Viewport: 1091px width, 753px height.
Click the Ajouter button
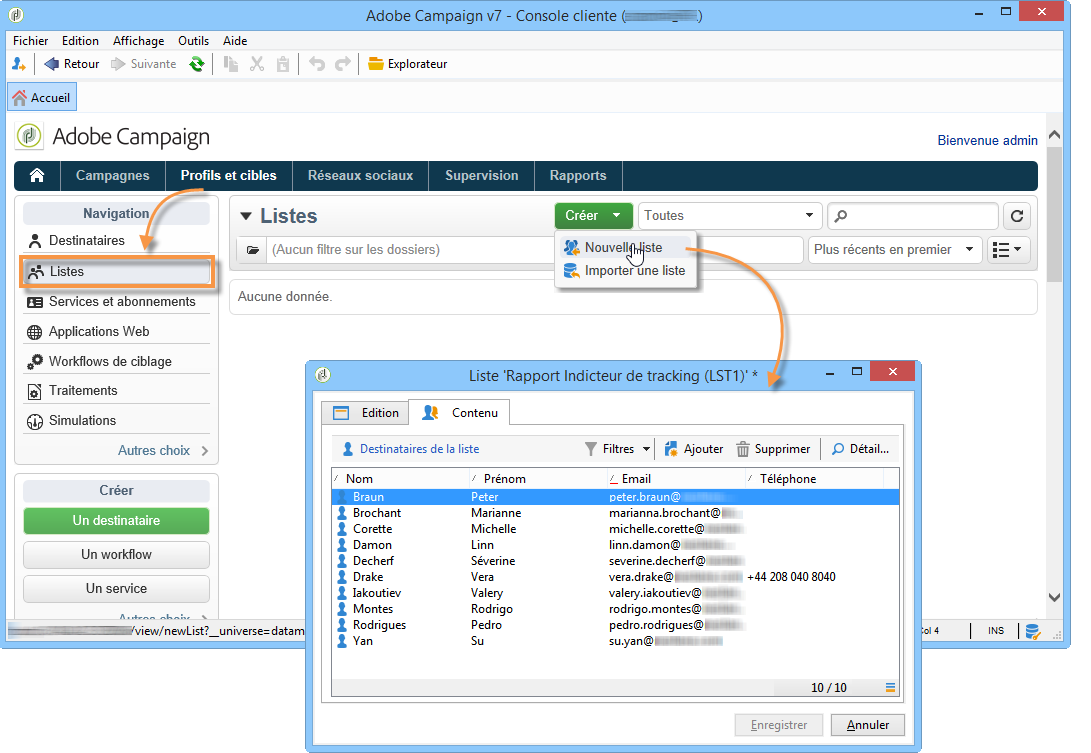coord(694,449)
